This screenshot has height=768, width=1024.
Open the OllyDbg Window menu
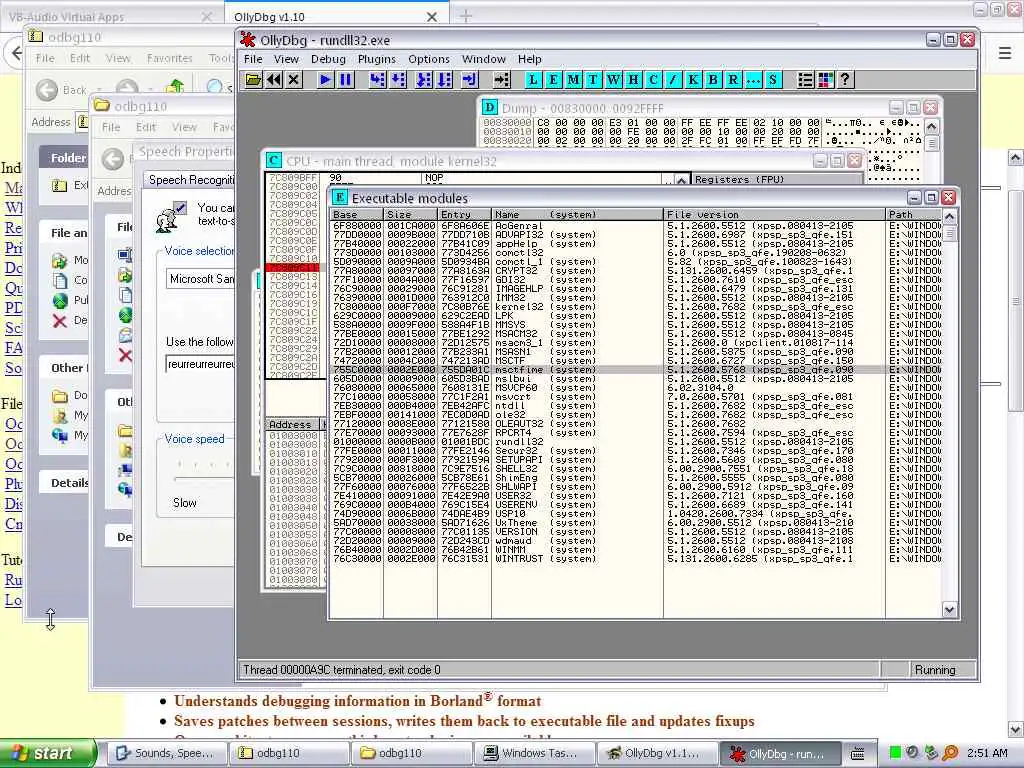click(x=483, y=59)
